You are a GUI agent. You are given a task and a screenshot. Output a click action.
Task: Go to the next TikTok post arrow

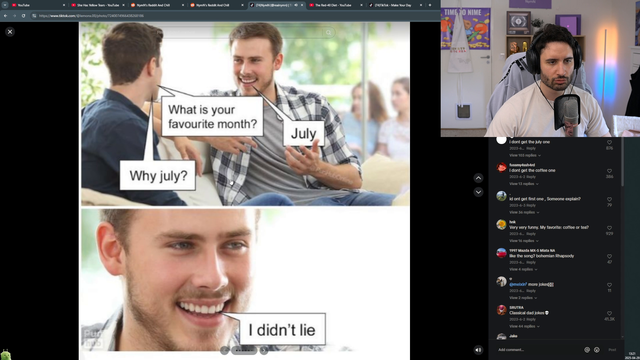pos(478,192)
